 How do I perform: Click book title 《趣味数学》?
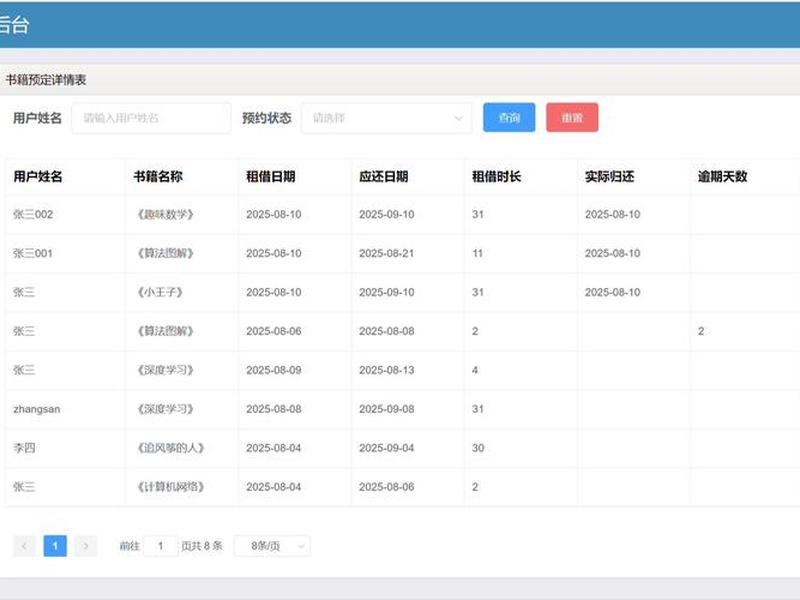point(165,214)
